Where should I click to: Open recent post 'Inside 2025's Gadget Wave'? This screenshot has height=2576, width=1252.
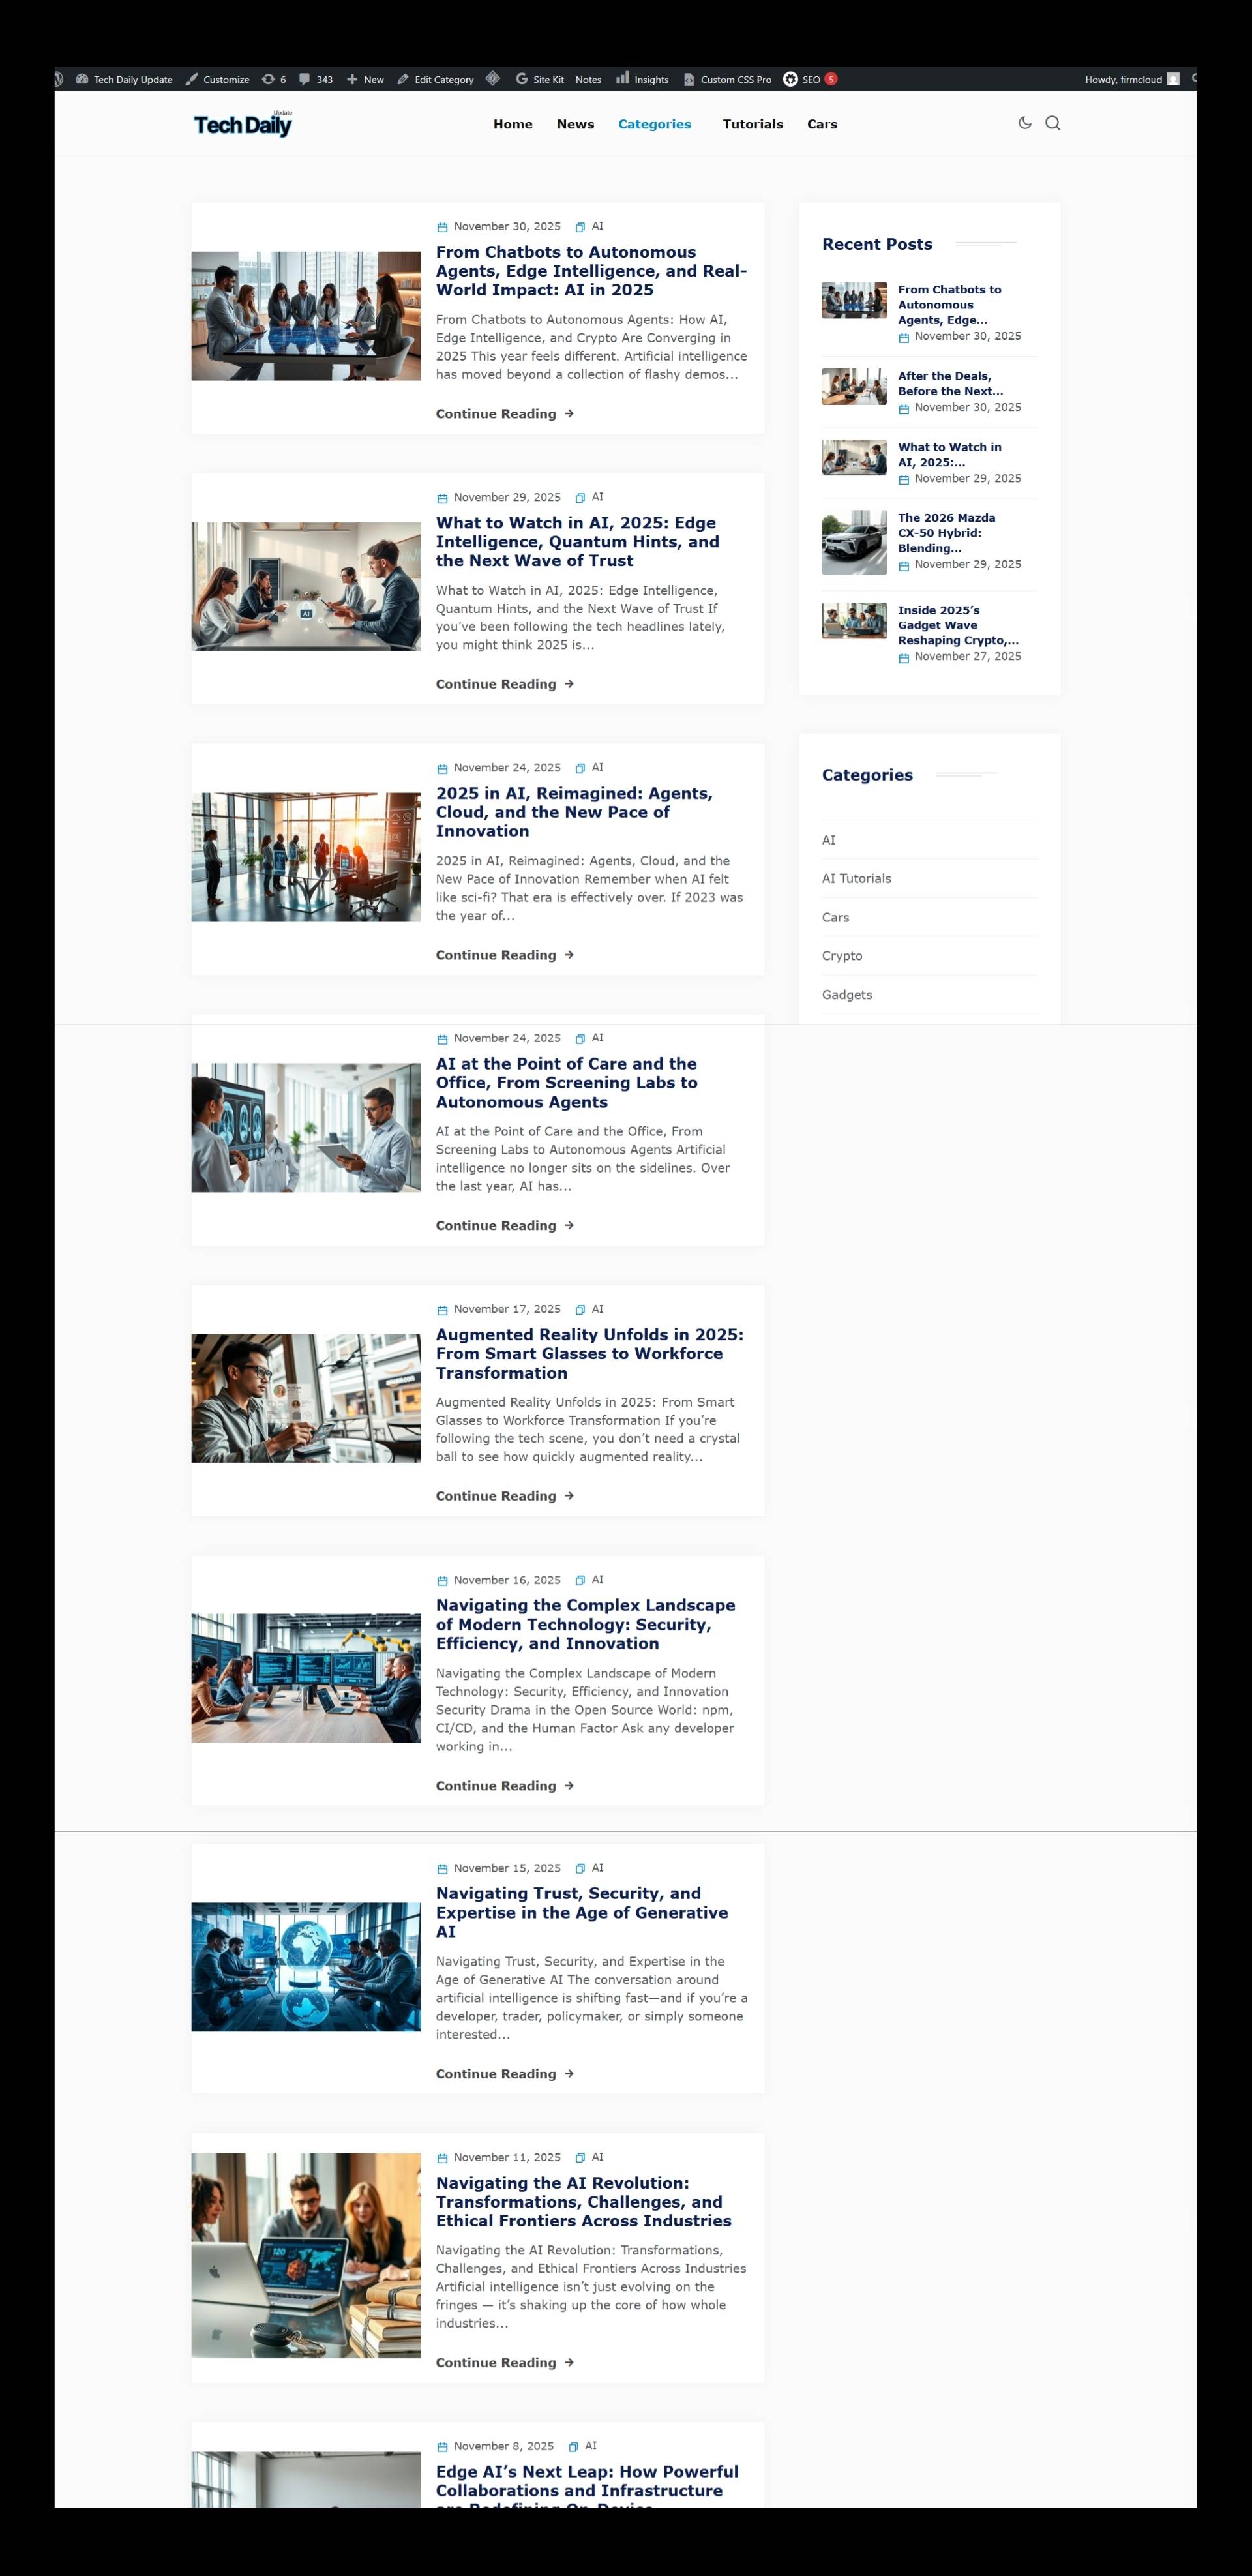pyautogui.click(x=958, y=625)
